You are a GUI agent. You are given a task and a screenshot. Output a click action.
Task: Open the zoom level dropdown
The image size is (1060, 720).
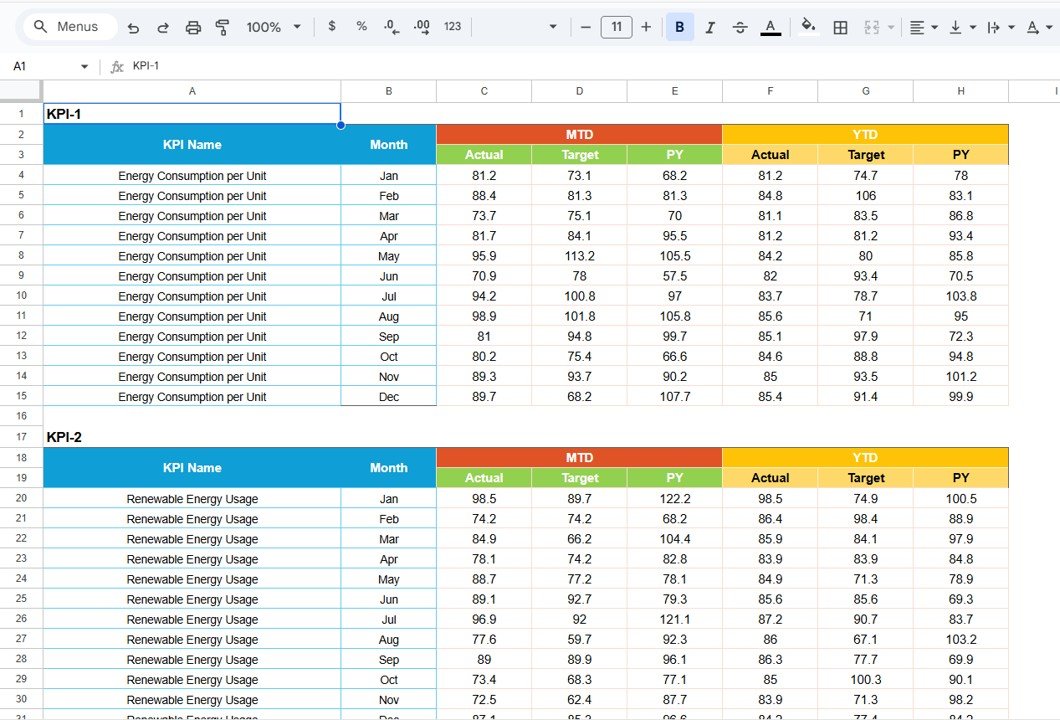(270, 27)
